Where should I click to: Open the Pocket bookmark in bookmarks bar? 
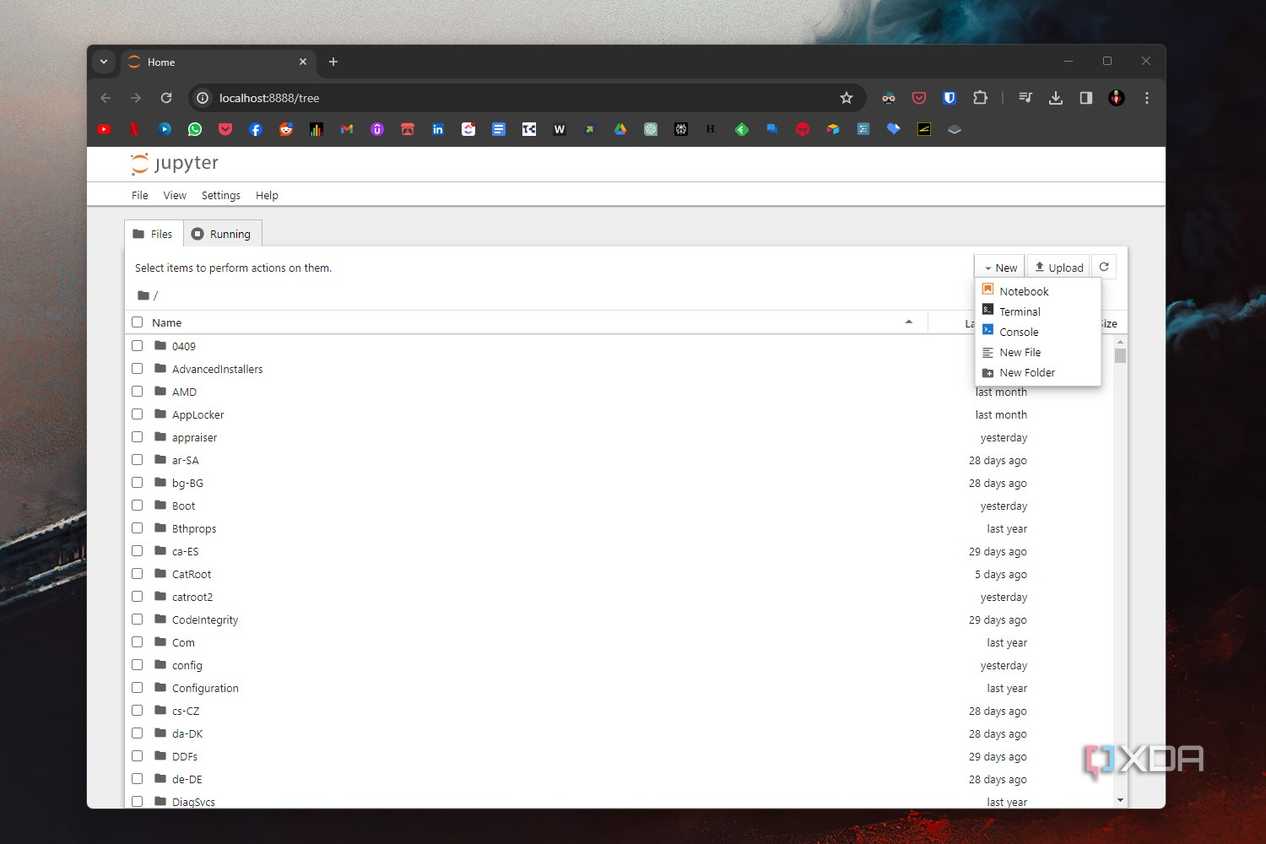pyautogui.click(x=225, y=129)
